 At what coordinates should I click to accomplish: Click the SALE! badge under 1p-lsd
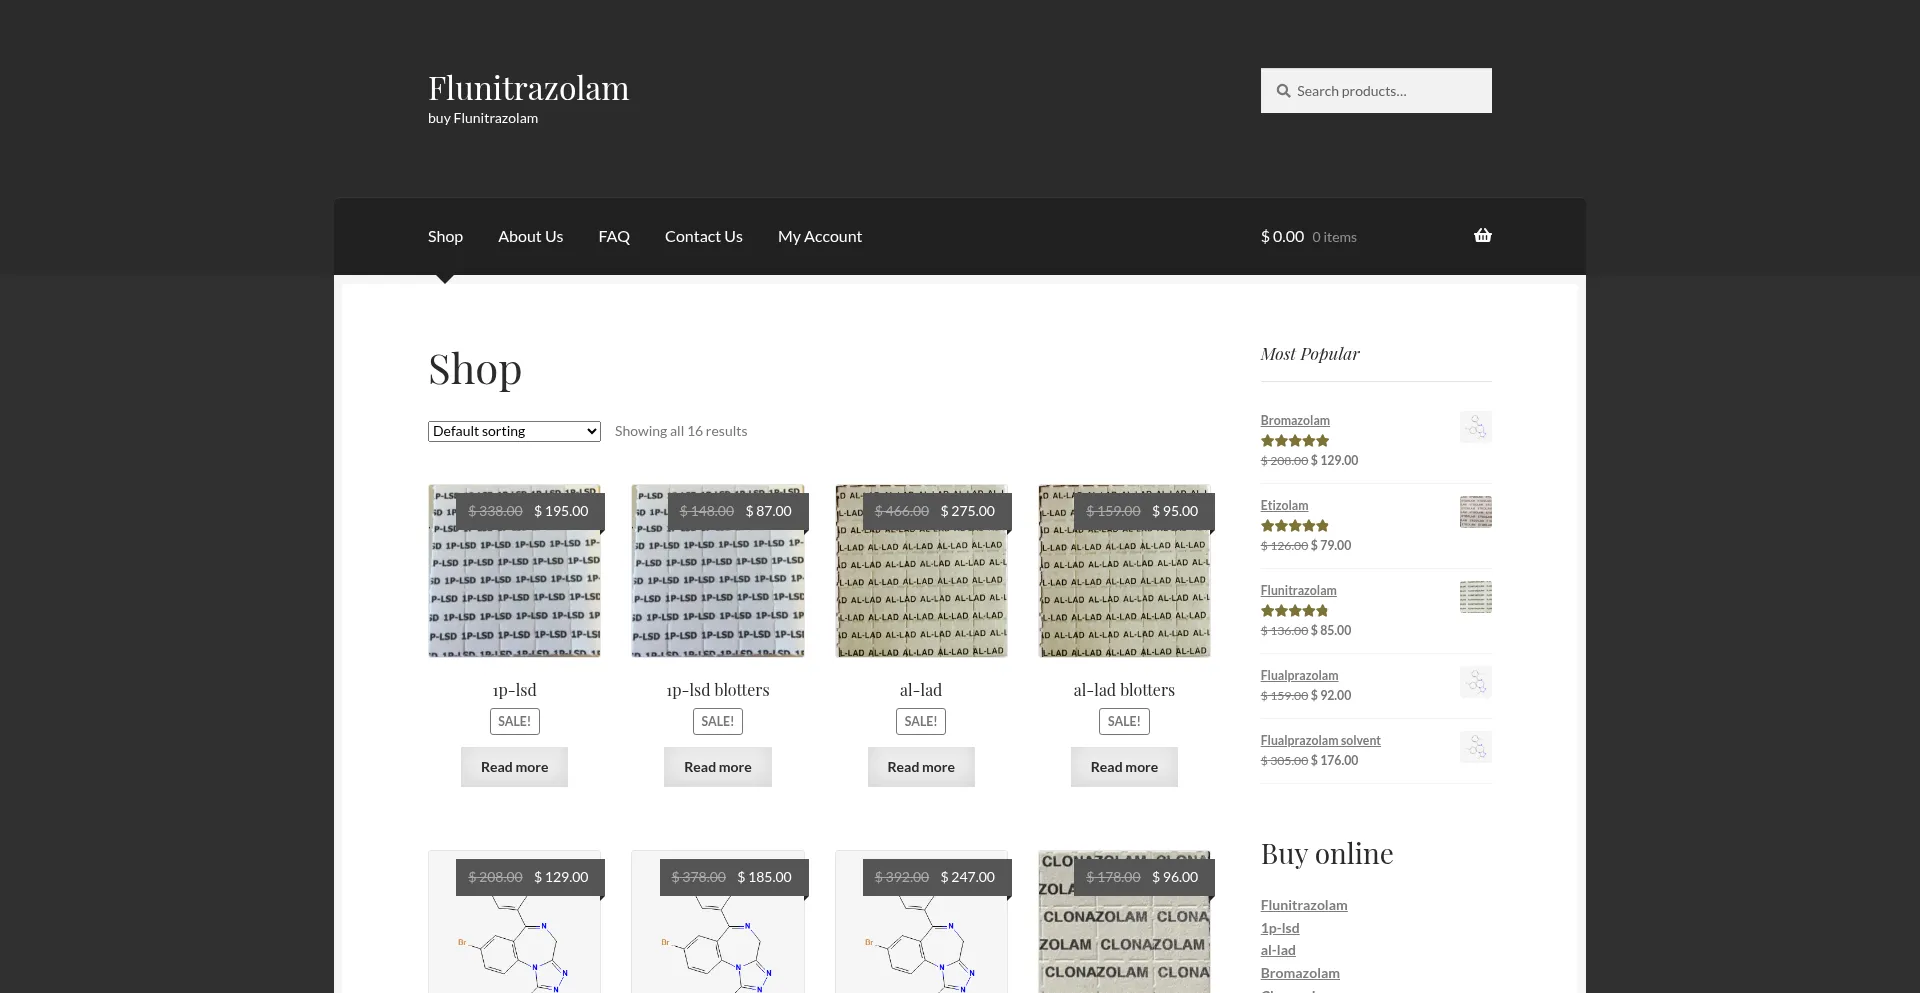pos(514,722)
